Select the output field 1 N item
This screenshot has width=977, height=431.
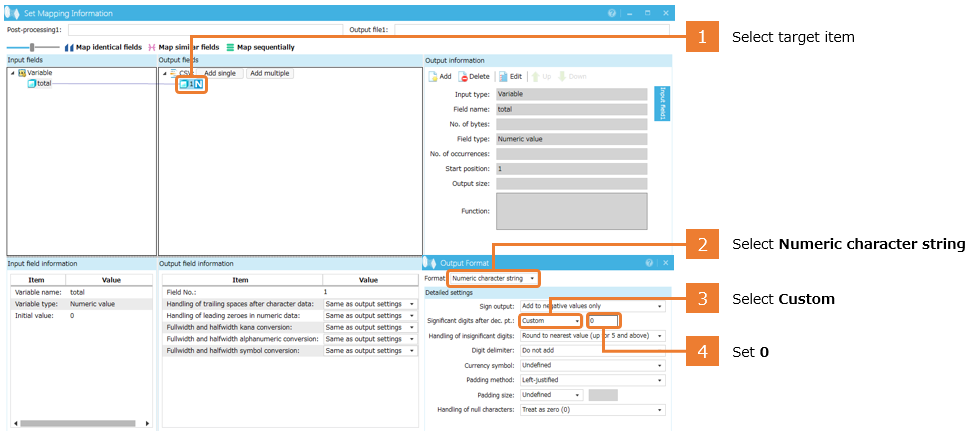coord(191,84)
